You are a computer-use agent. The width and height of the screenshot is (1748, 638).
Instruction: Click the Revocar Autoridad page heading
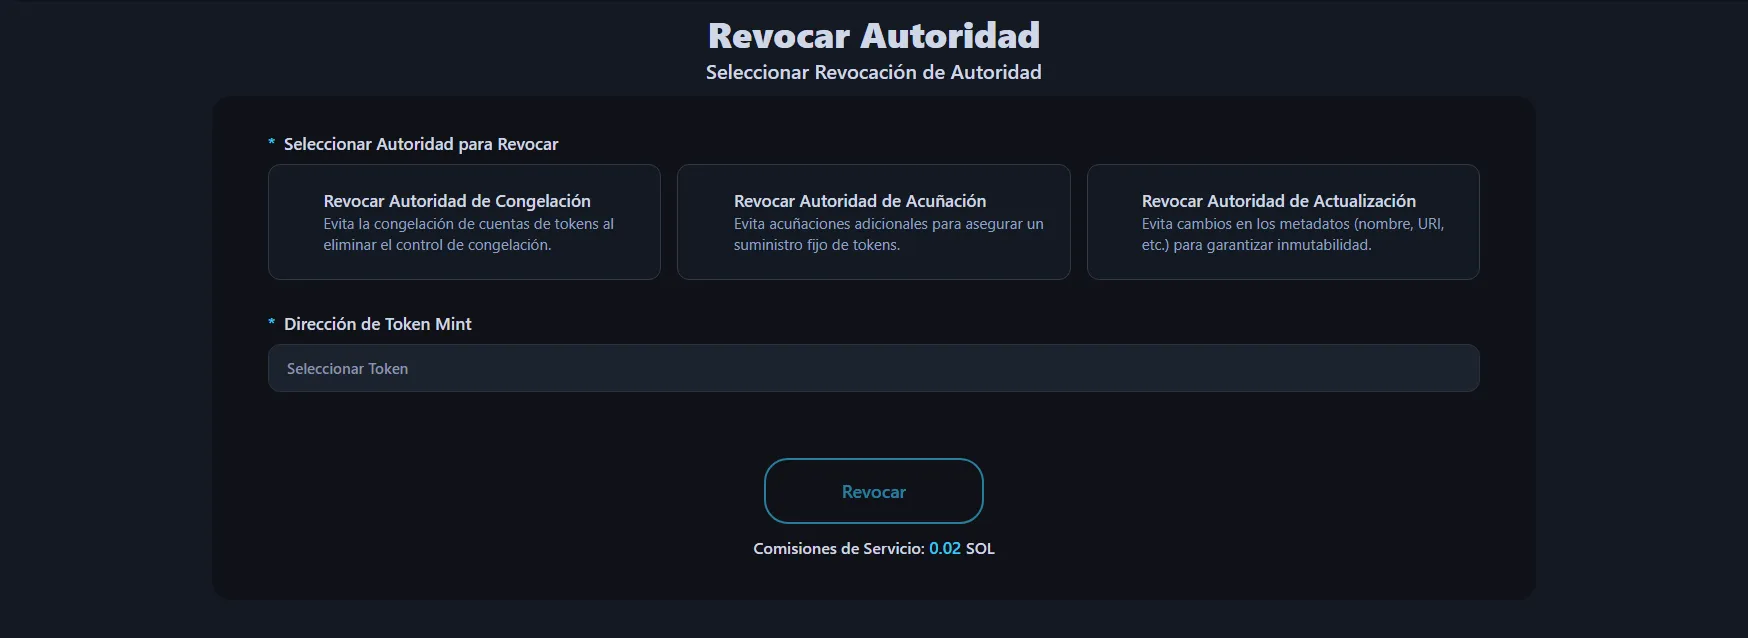873,36
